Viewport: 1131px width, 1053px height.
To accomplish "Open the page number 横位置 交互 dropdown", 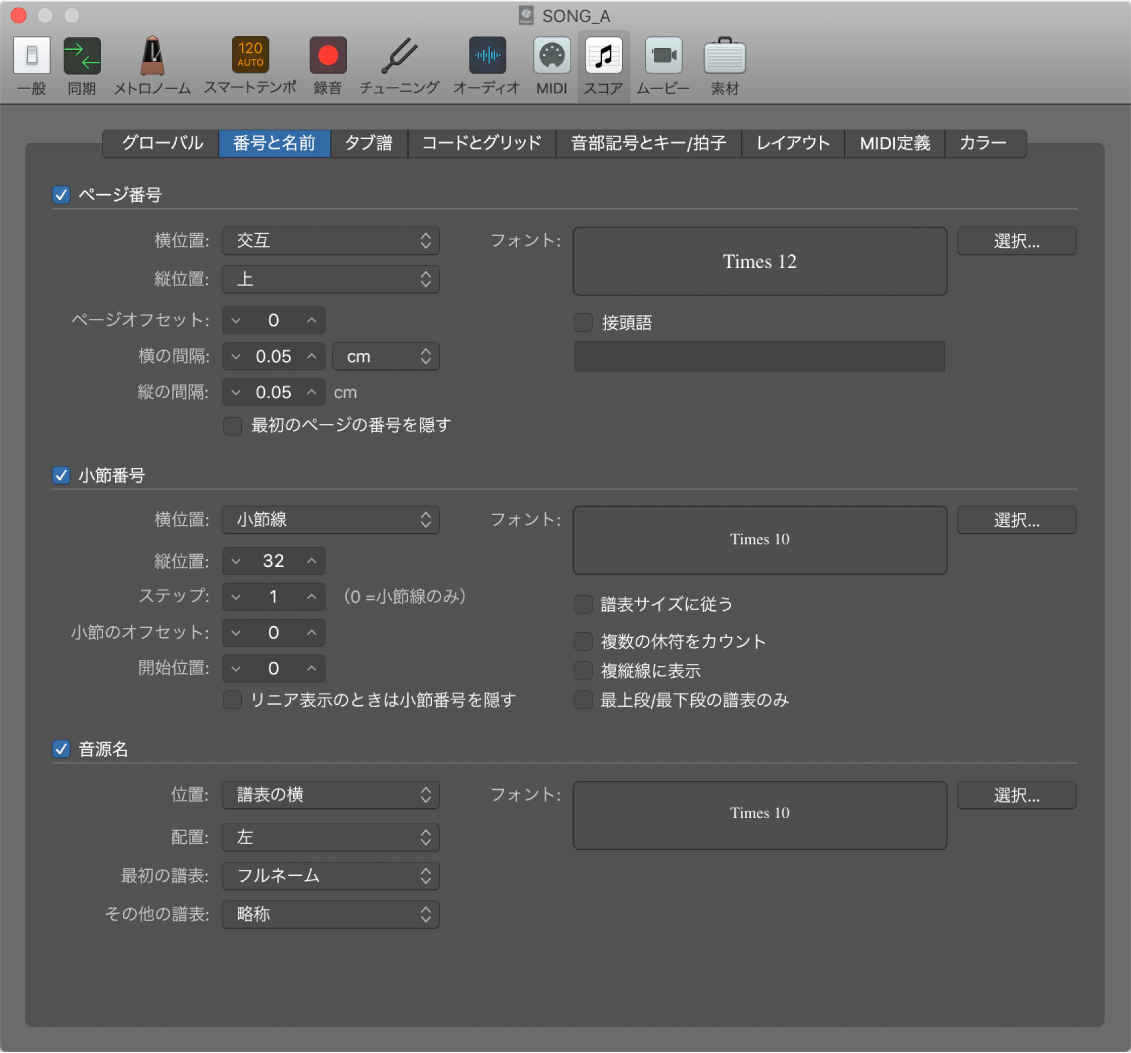I will click(330, 240).
